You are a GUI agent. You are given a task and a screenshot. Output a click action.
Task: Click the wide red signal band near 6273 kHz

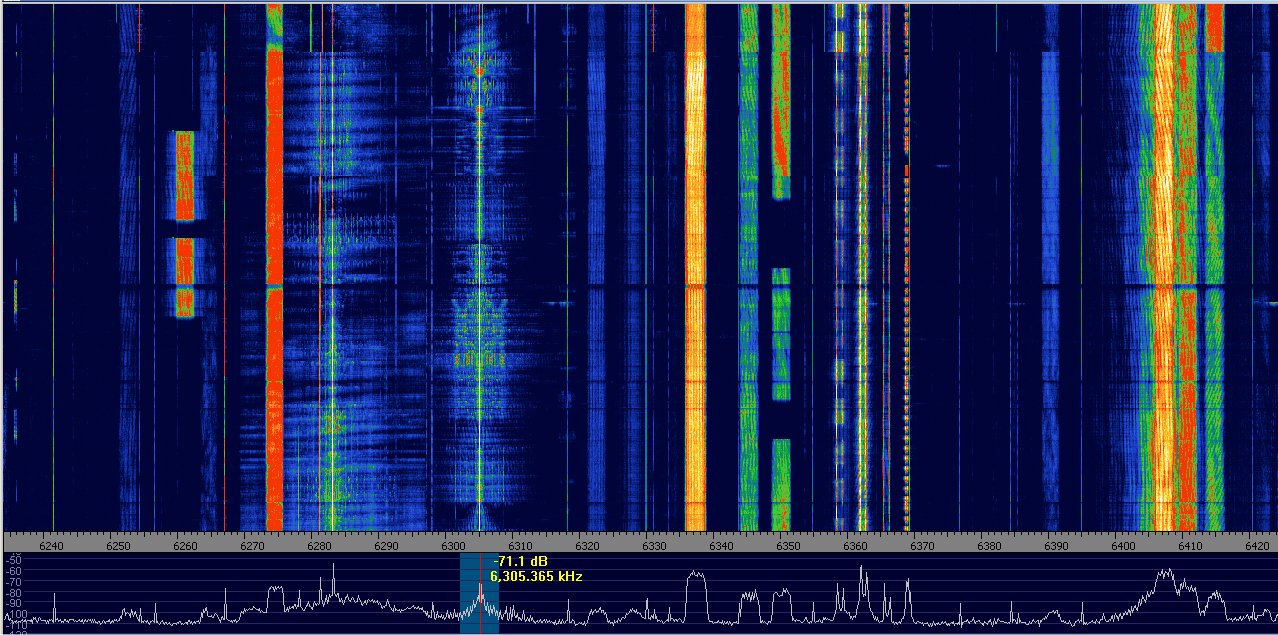(x=275, y=300)
